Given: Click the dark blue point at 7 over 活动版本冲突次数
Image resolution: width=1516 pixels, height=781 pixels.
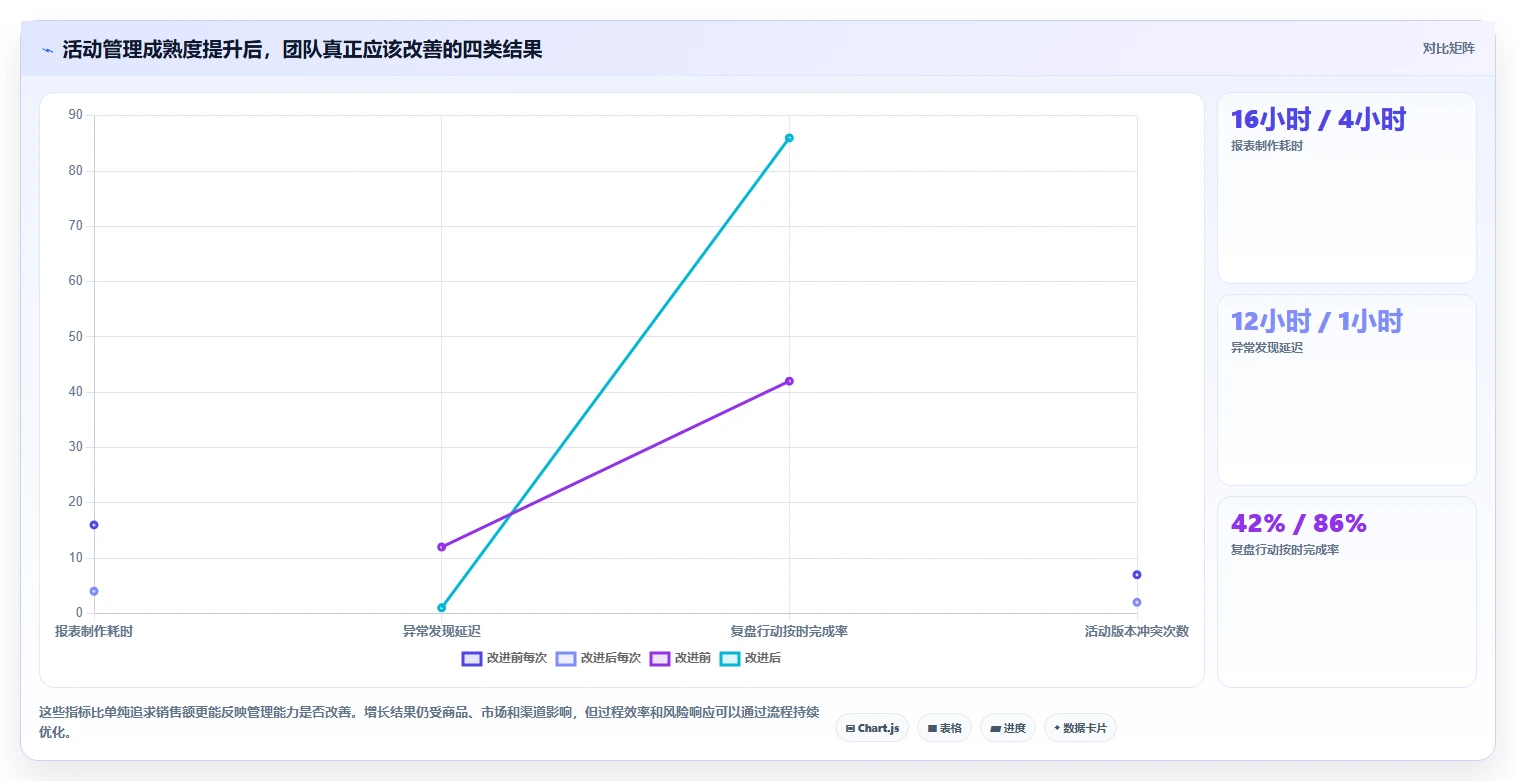Looking at the screenshot, I should click(1137, 575).
